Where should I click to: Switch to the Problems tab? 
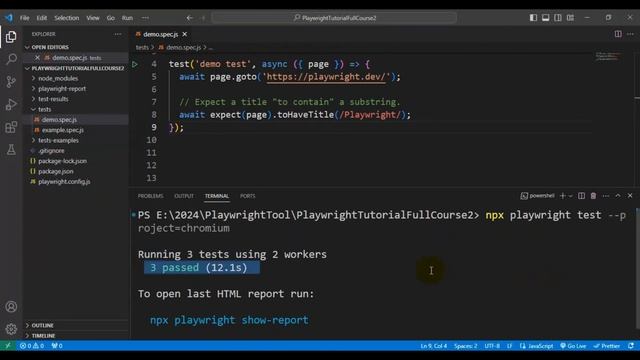coord(150,196)
